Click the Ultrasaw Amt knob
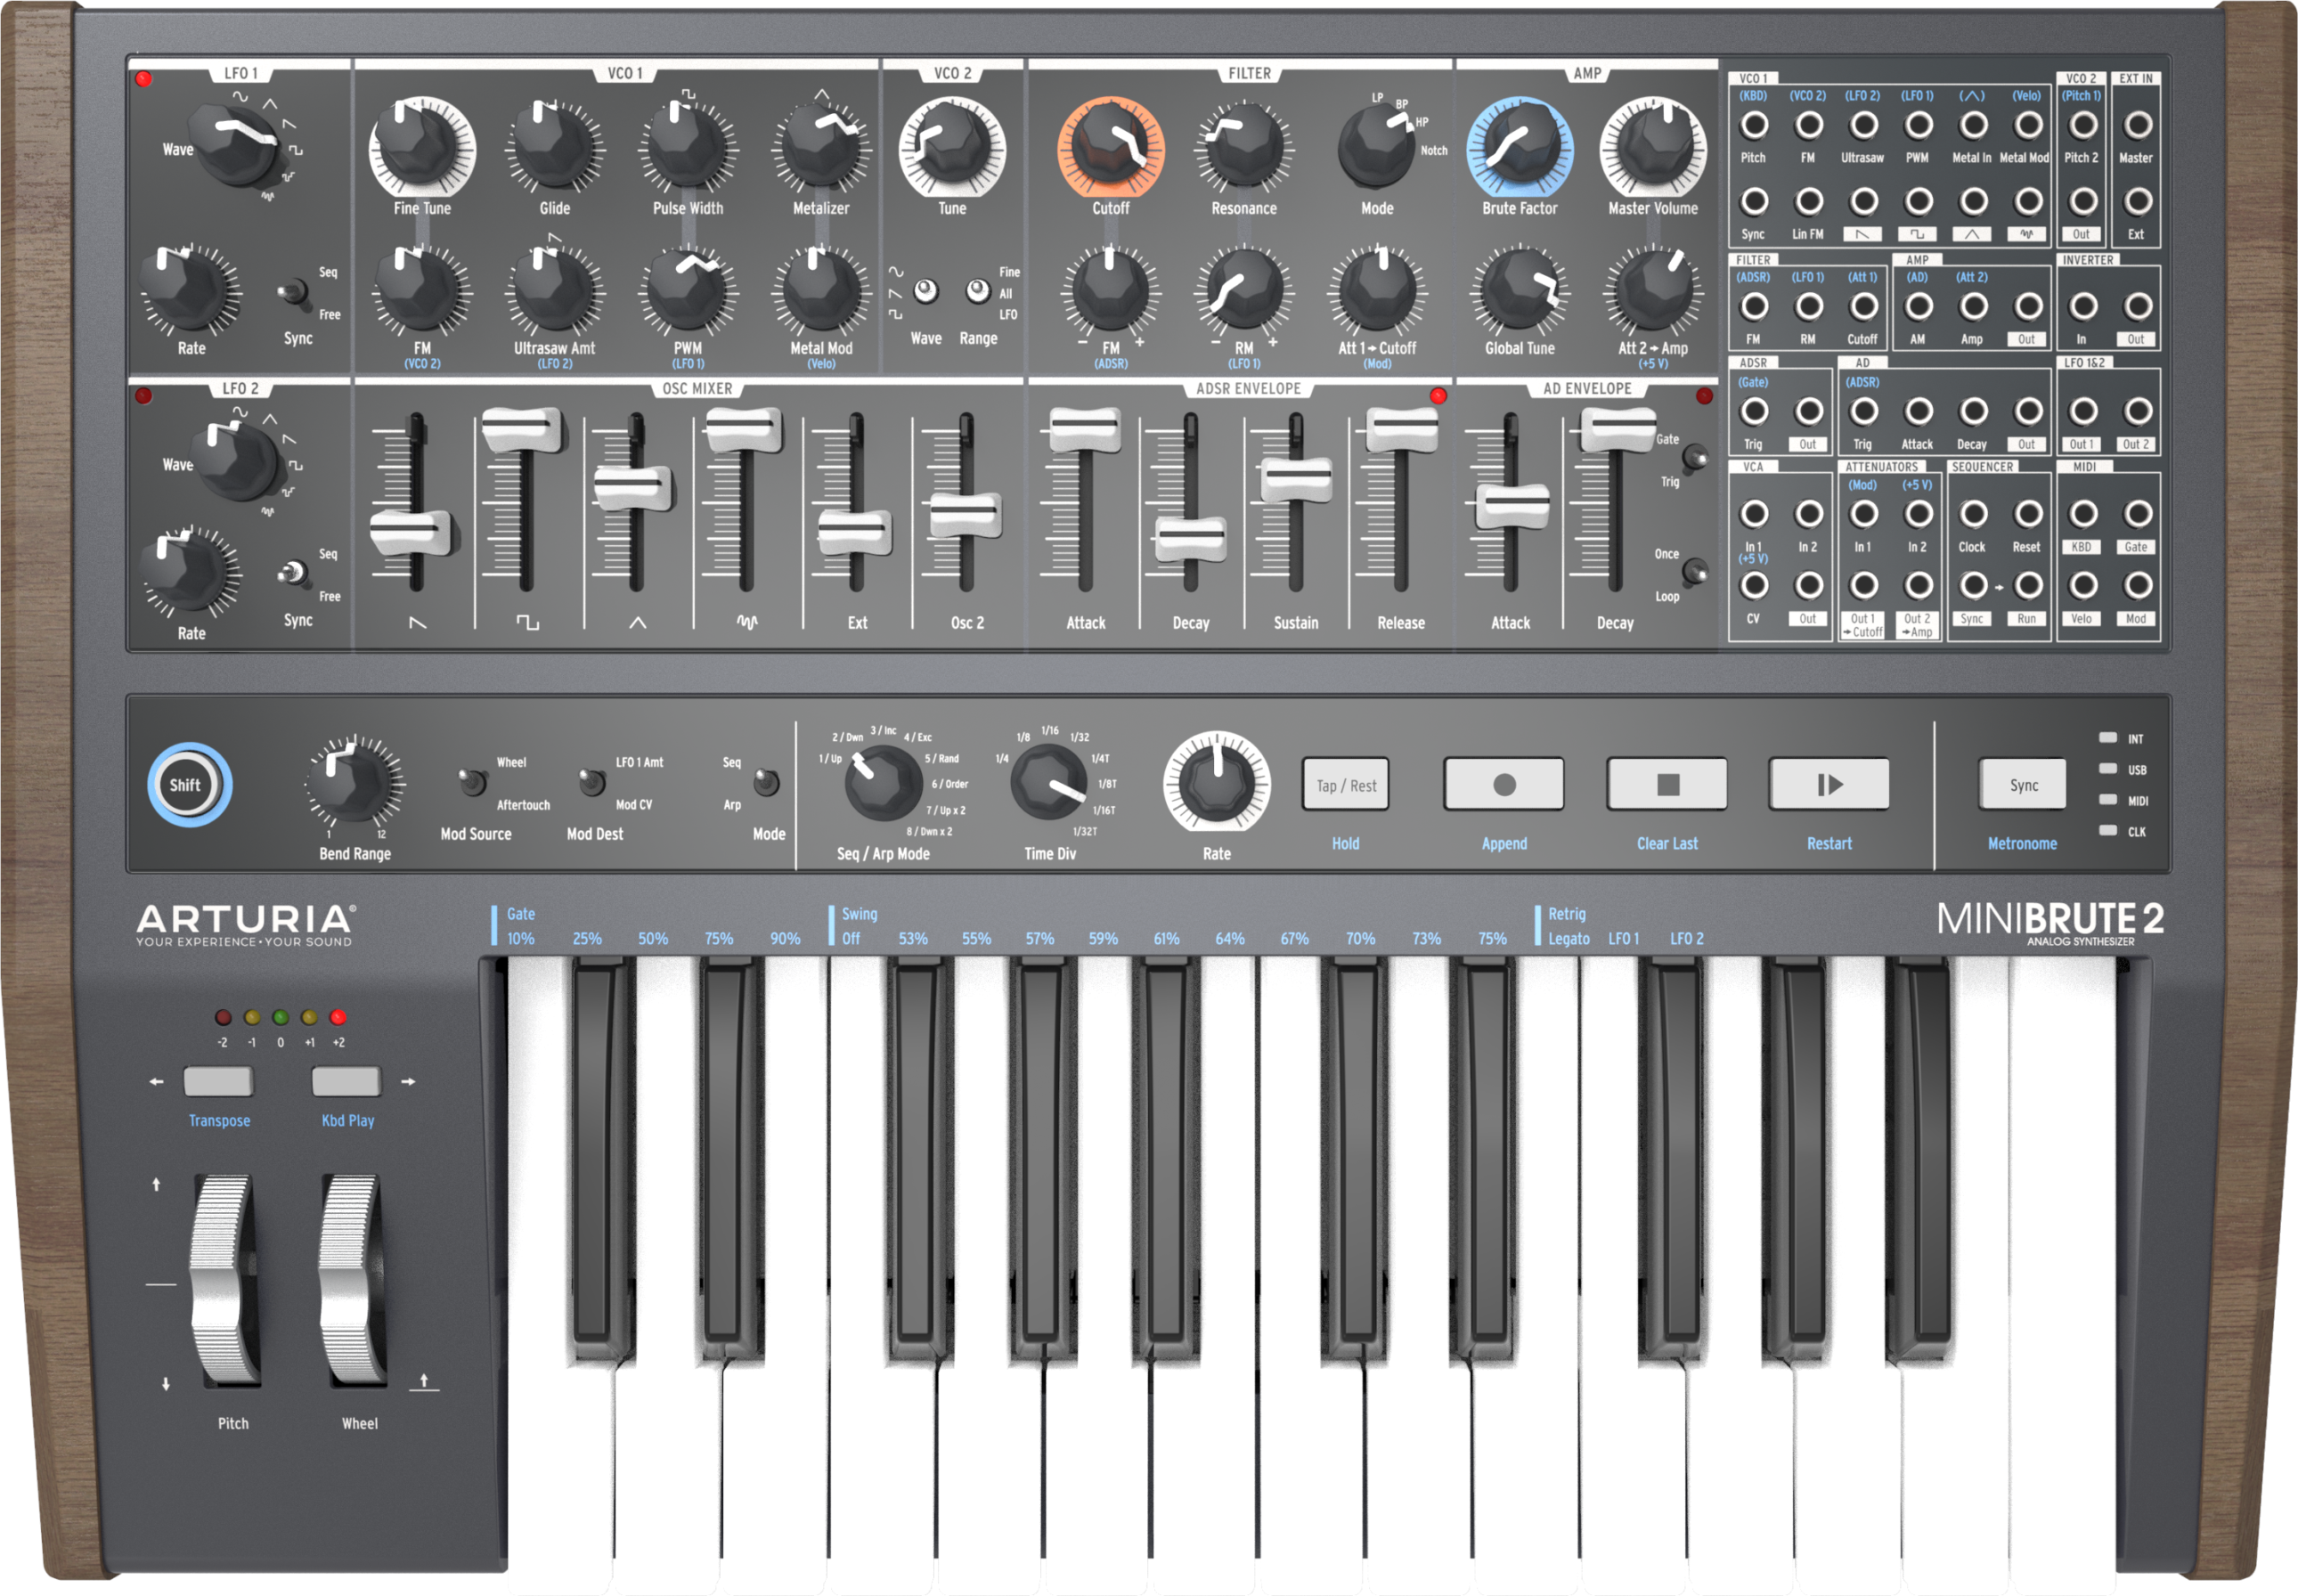 tap(555, 290)
